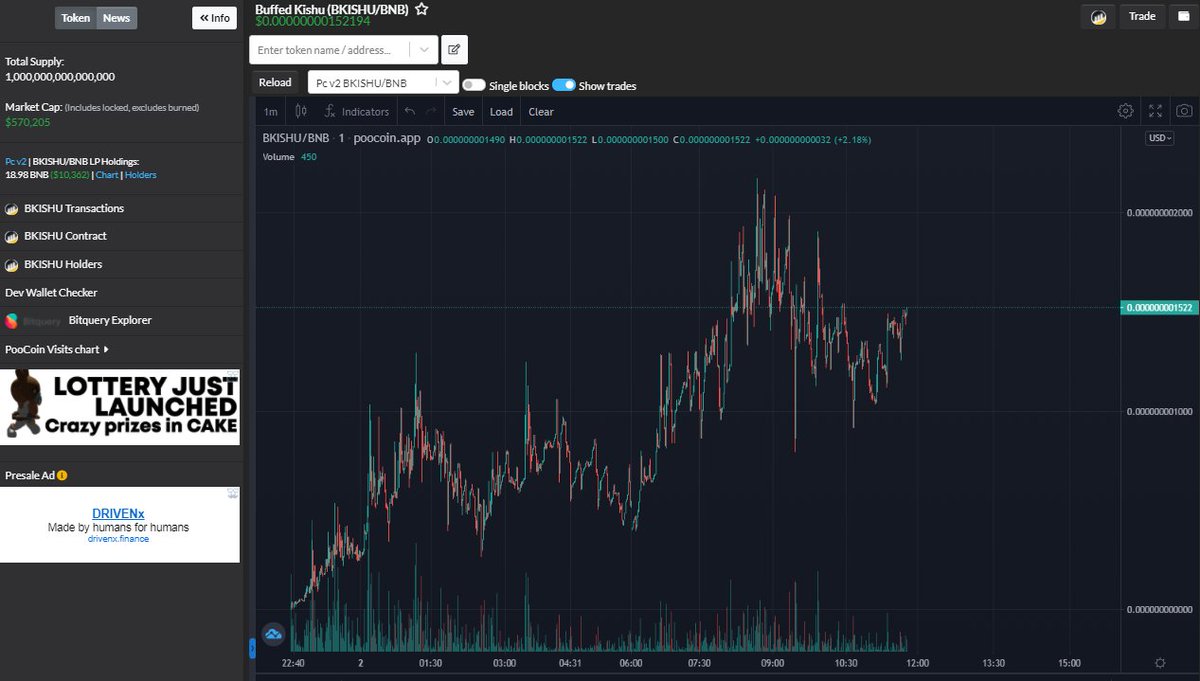
Task: Take a chart snapshot with camera icon
Action: 1184,111
